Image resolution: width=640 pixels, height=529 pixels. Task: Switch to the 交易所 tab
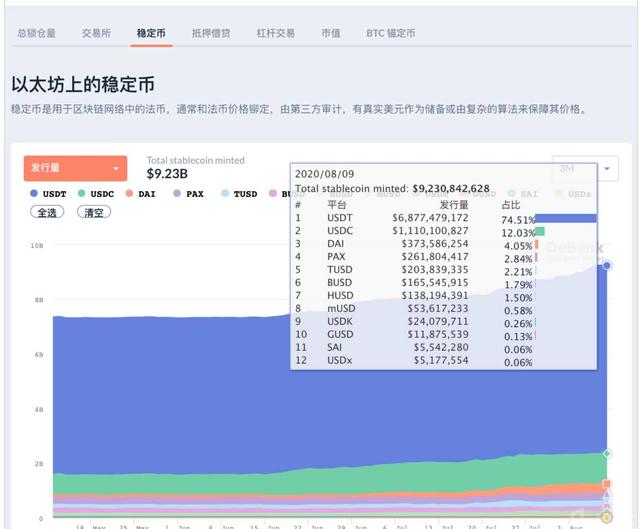click(96, 33)
